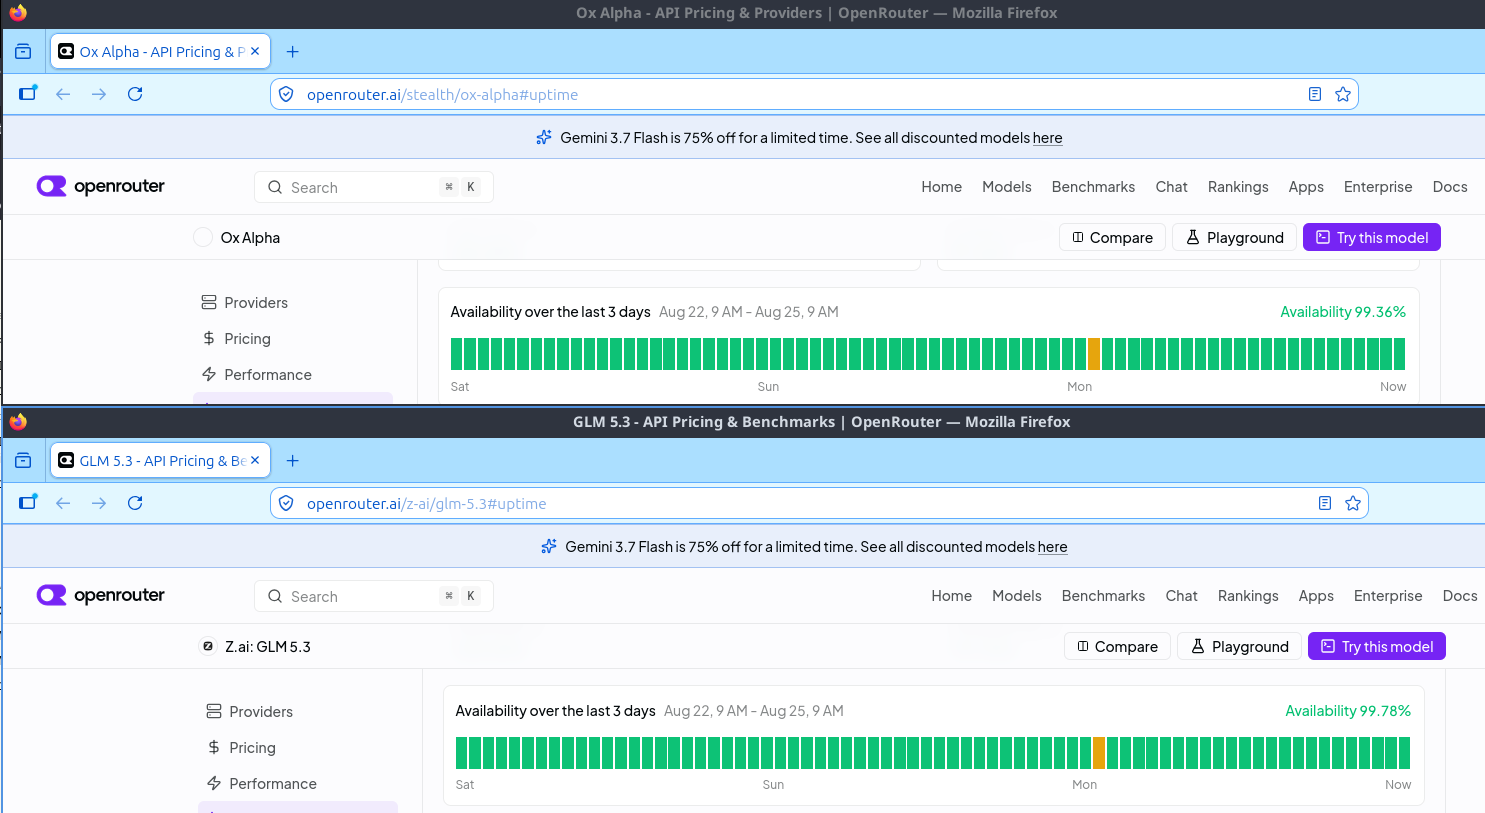The image size is (1485, 813).
Task: Close the Ox Alpha browser tab
Action: (255, 51)
